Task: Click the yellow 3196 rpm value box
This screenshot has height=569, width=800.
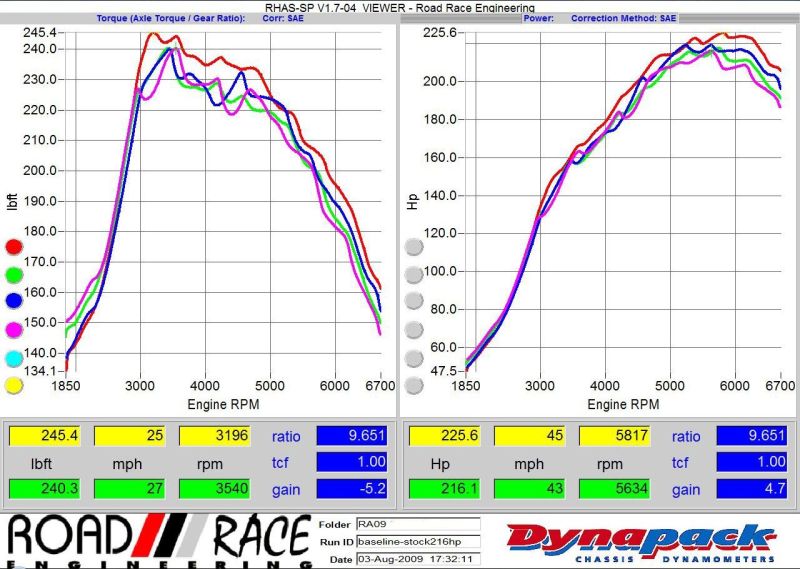Action: click(216, 436)
